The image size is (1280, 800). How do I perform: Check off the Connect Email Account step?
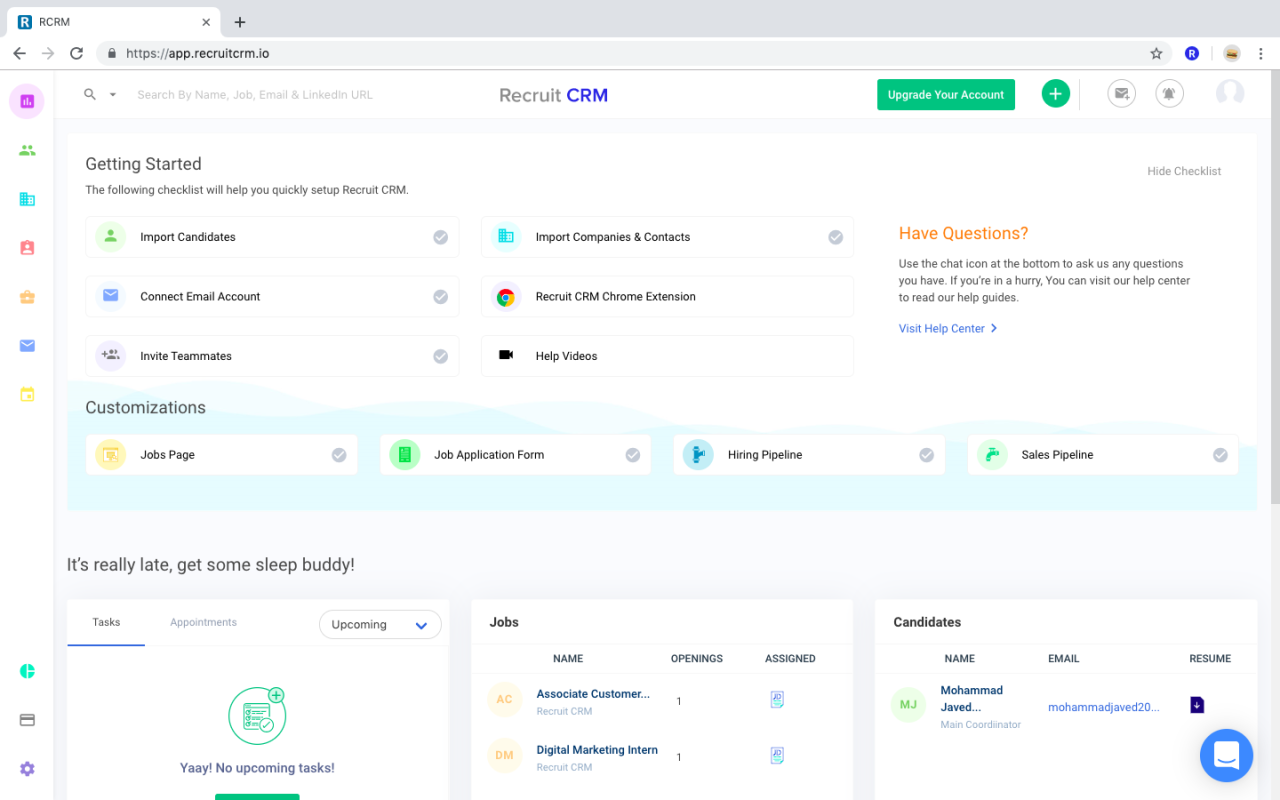point(440,296)
